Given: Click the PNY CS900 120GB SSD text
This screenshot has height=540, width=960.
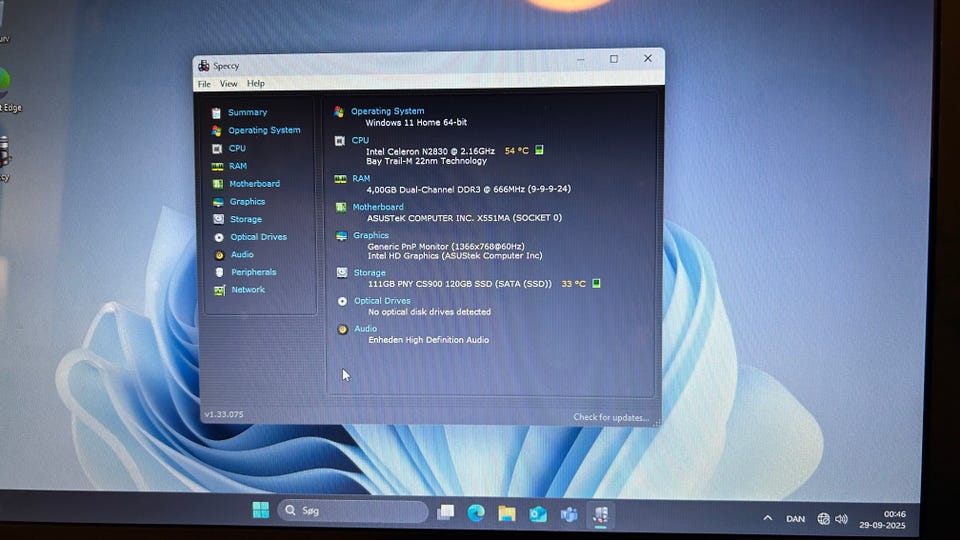Looking at the screenshot, I should click(460, 283).
